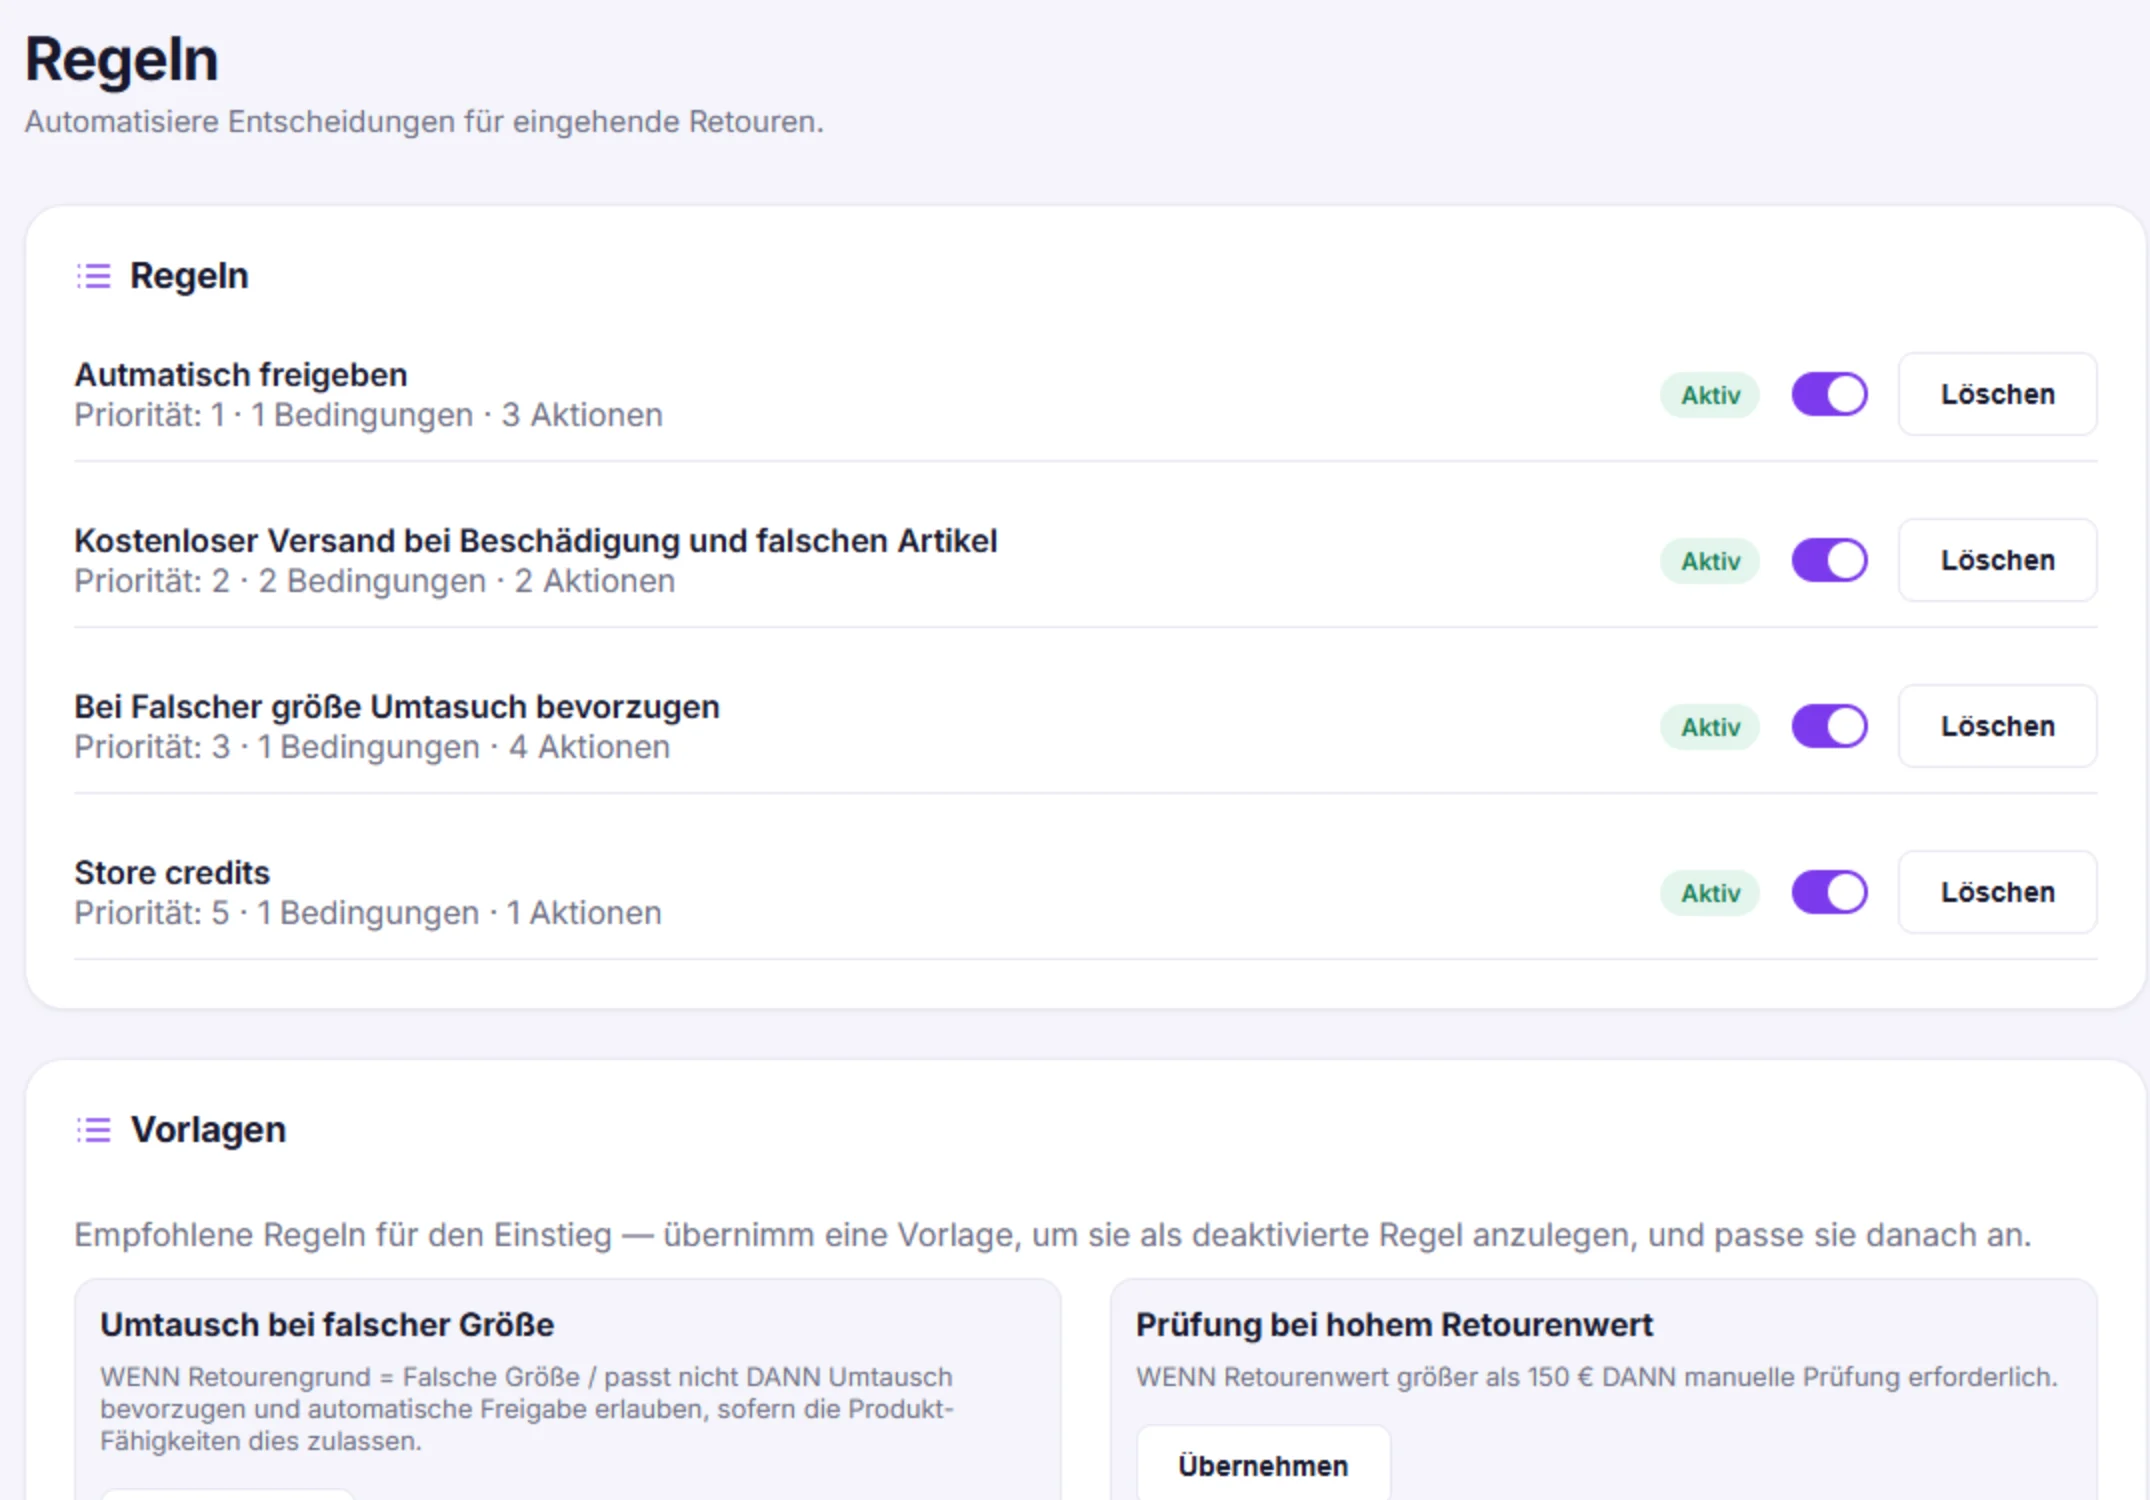The height and width of the screenshot is (1500, 2150).
Task: Deactivate the Store credits rule toggle
Action: (x=1829, y=892)
